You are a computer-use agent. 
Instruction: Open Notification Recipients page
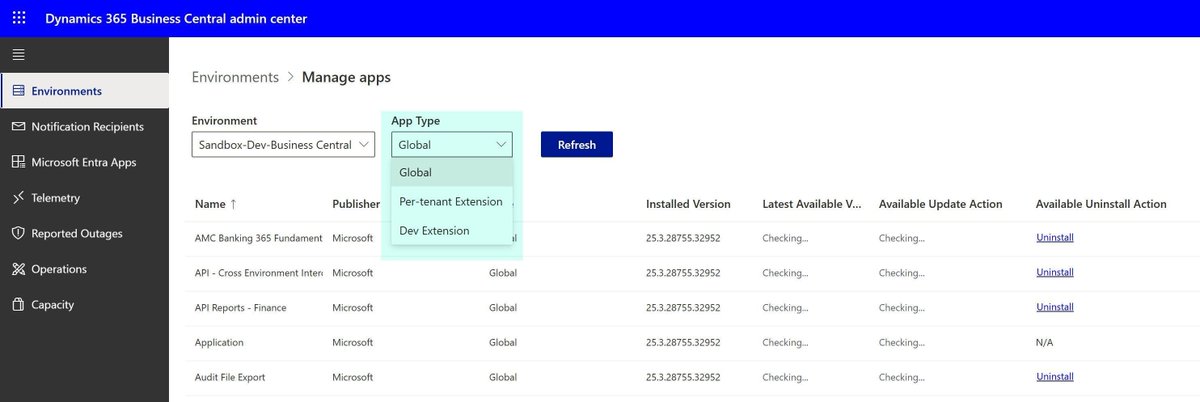pos(88,127)
